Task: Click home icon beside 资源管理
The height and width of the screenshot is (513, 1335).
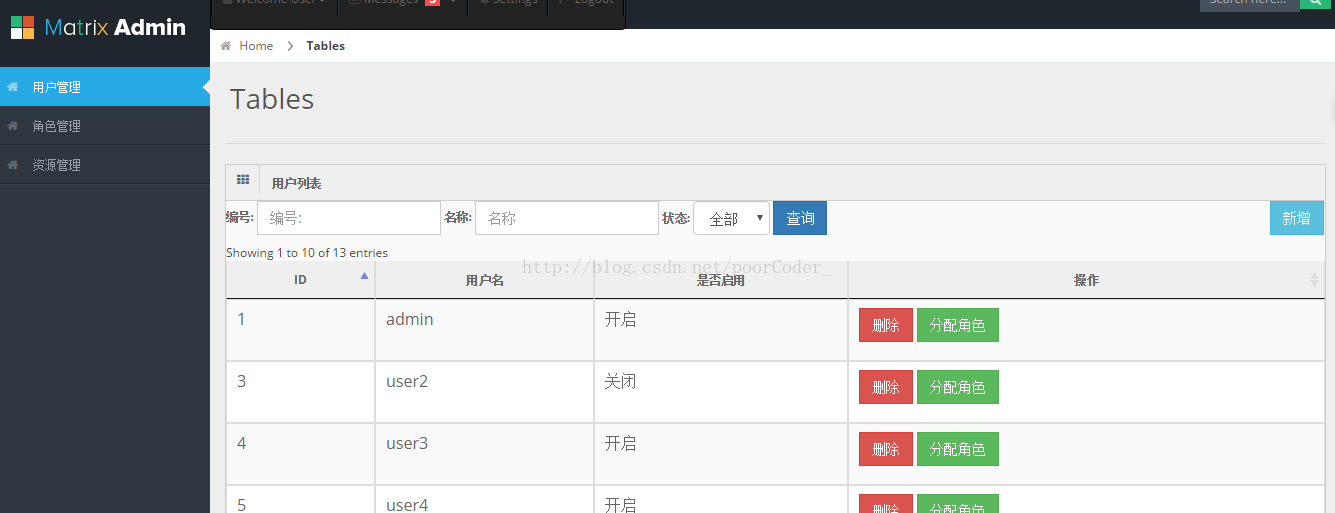Action: 13,165
